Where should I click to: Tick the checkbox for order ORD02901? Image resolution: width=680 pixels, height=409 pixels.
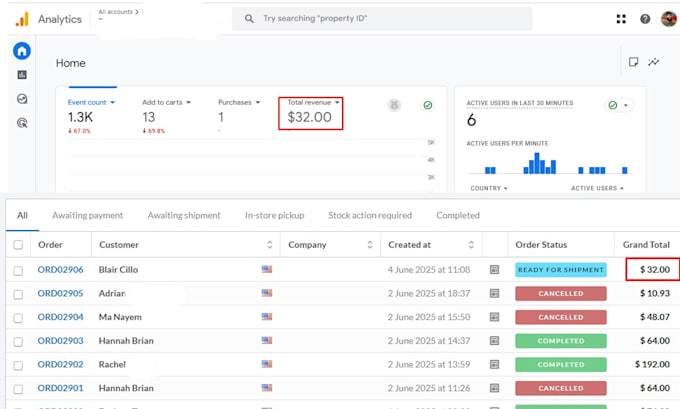[x=18, y=389]
